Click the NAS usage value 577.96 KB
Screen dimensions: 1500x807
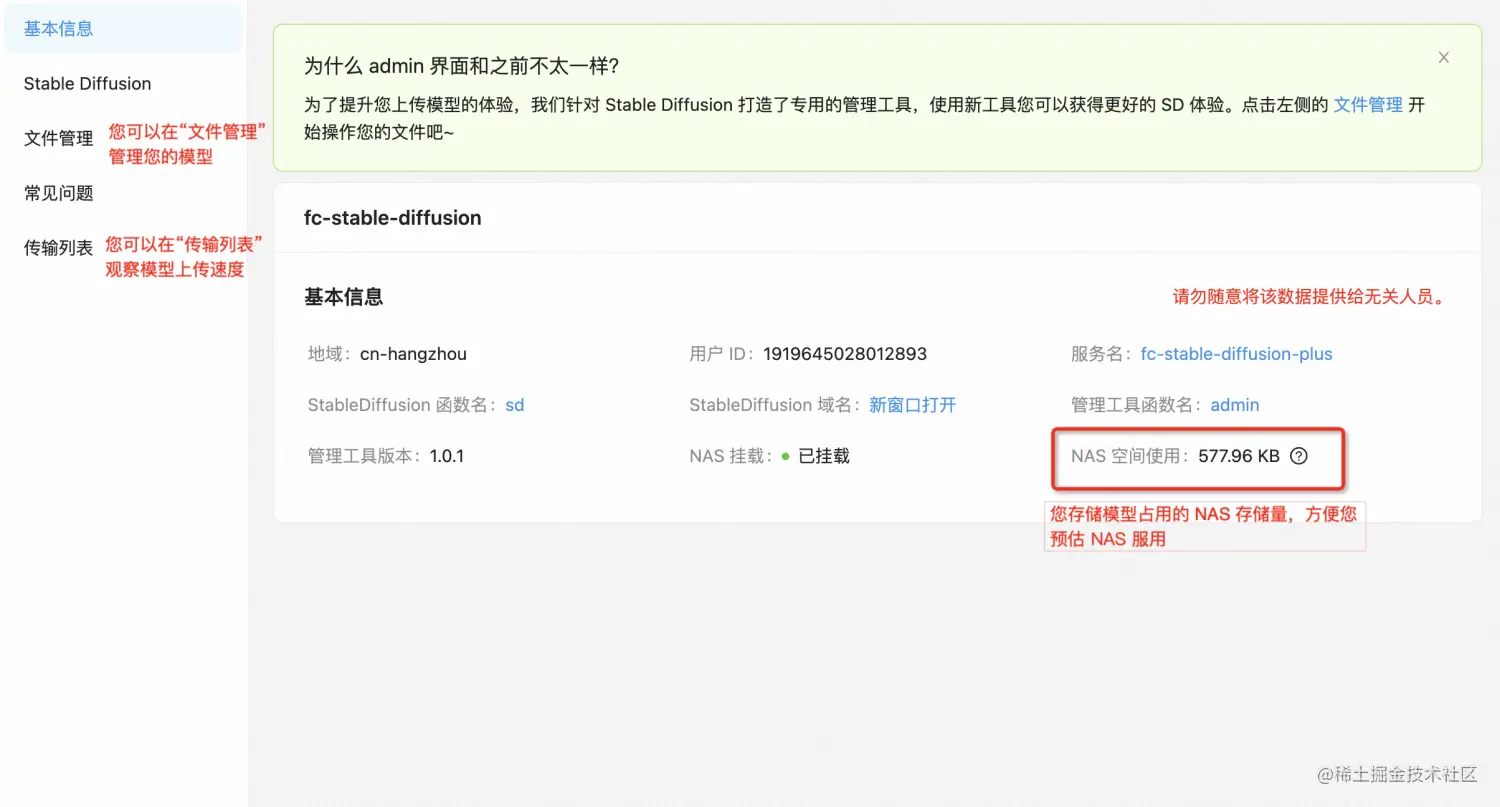point(1239,456)
